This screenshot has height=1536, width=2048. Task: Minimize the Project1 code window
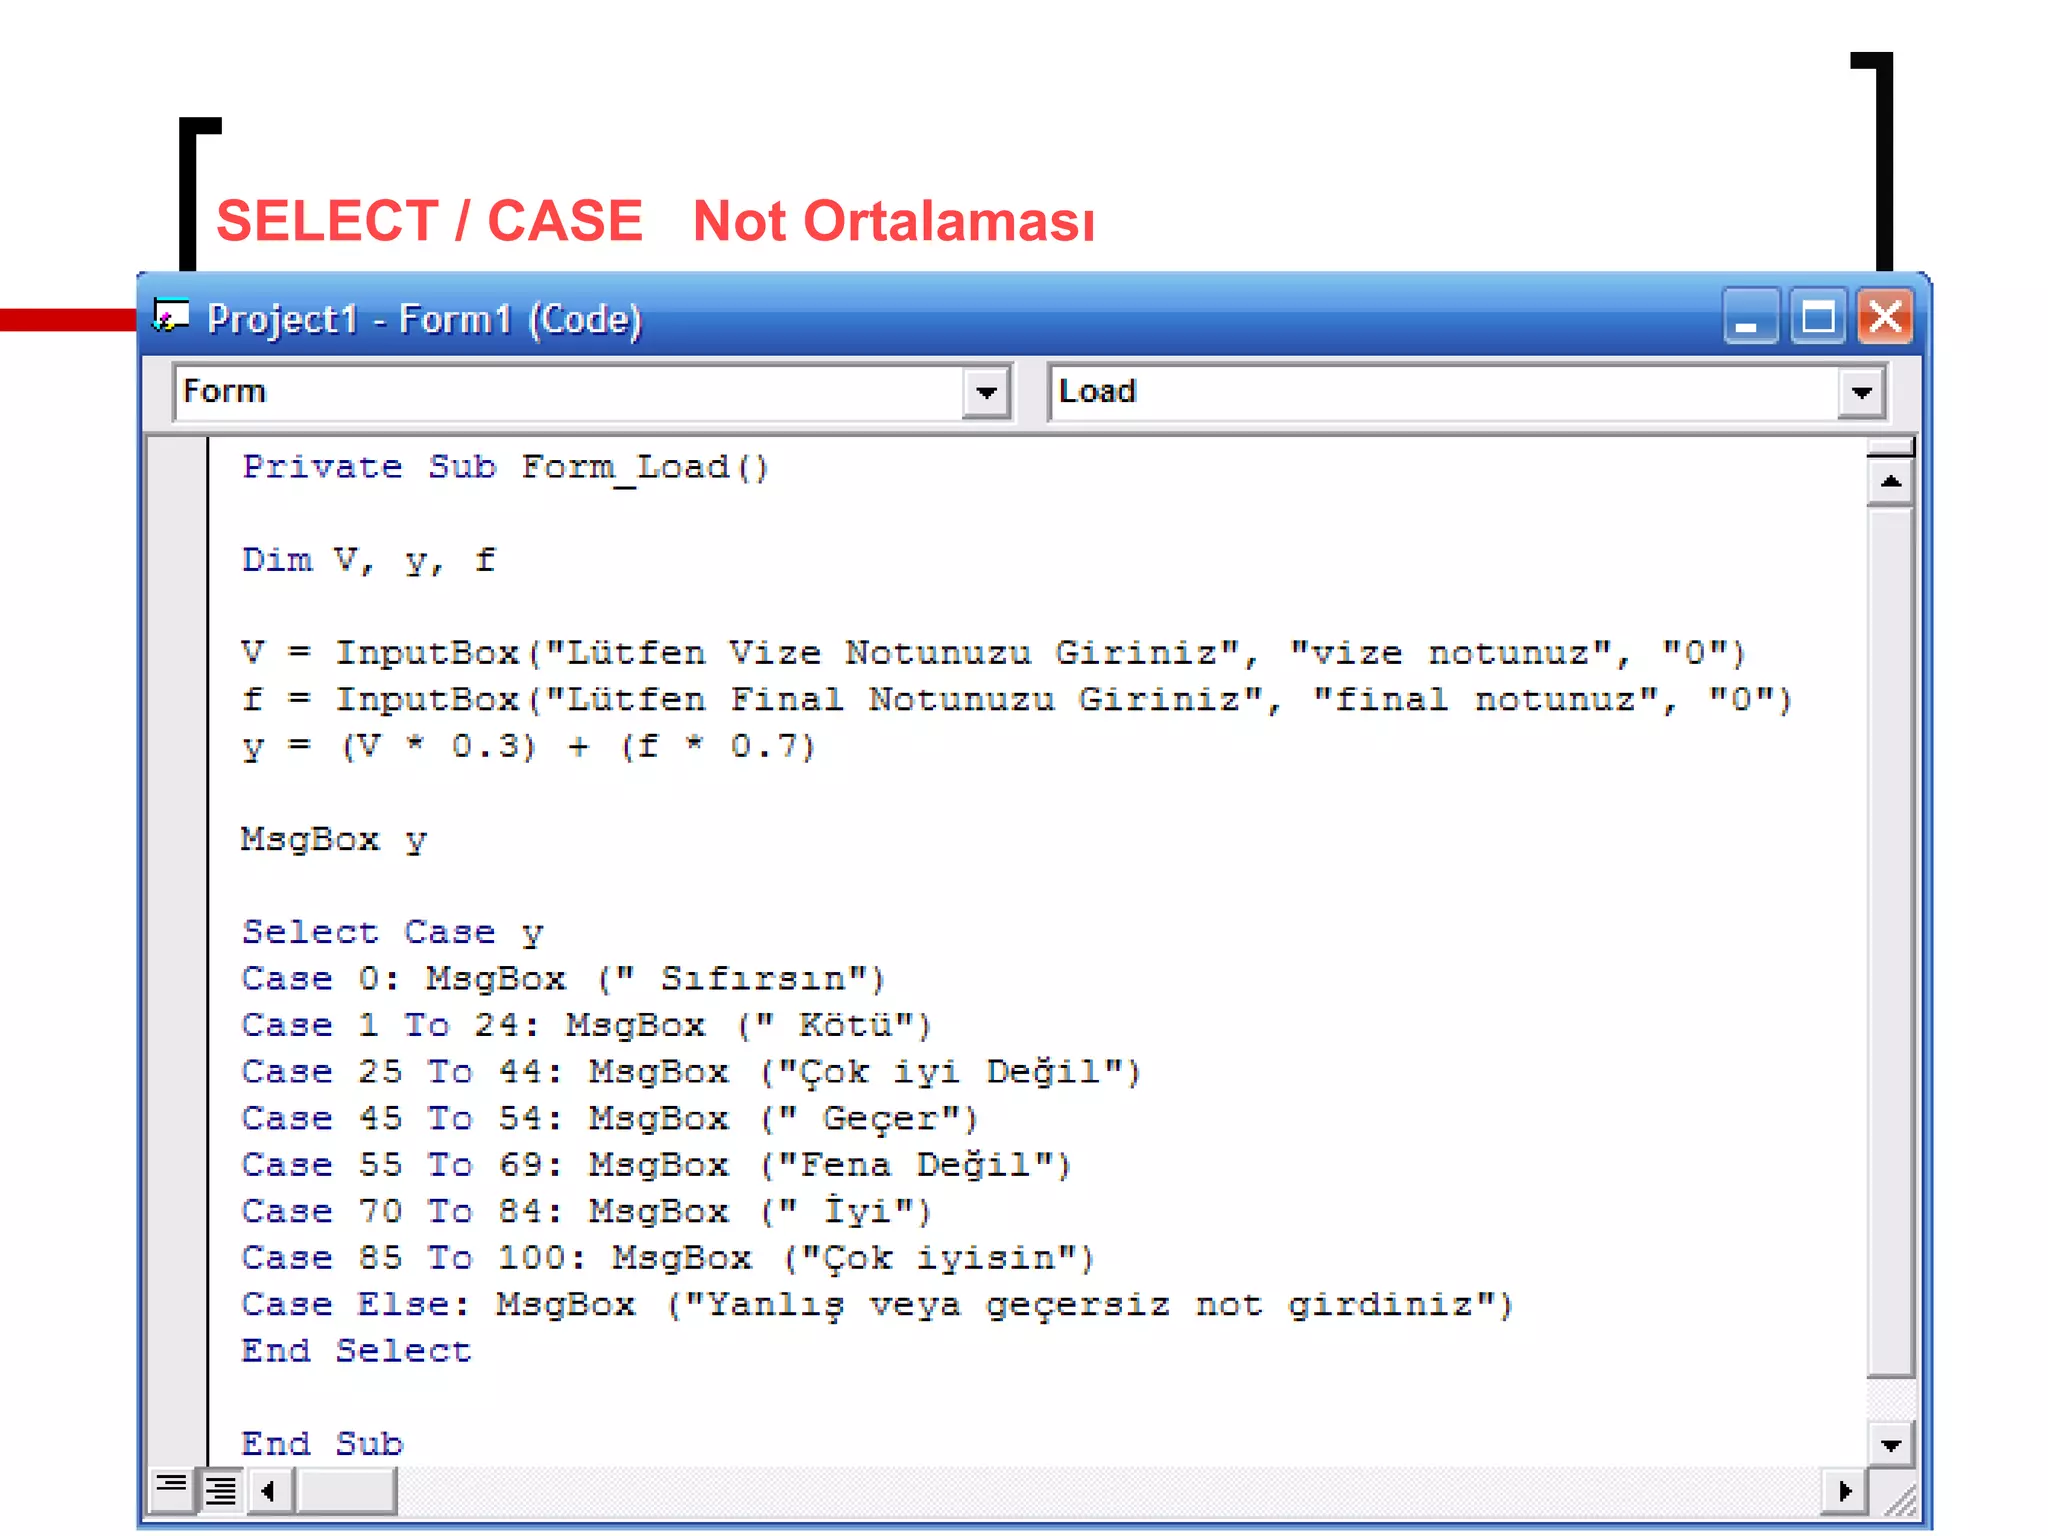[1750, 318]
